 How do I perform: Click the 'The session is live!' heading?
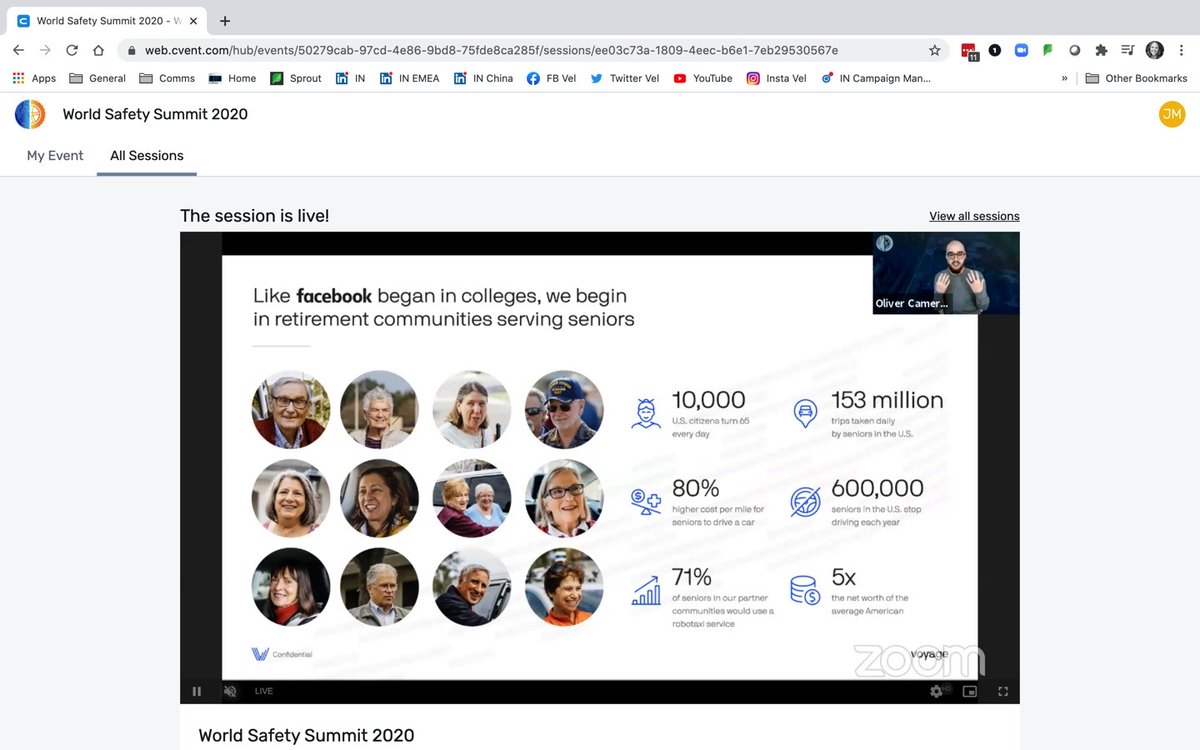pos(254,215)
